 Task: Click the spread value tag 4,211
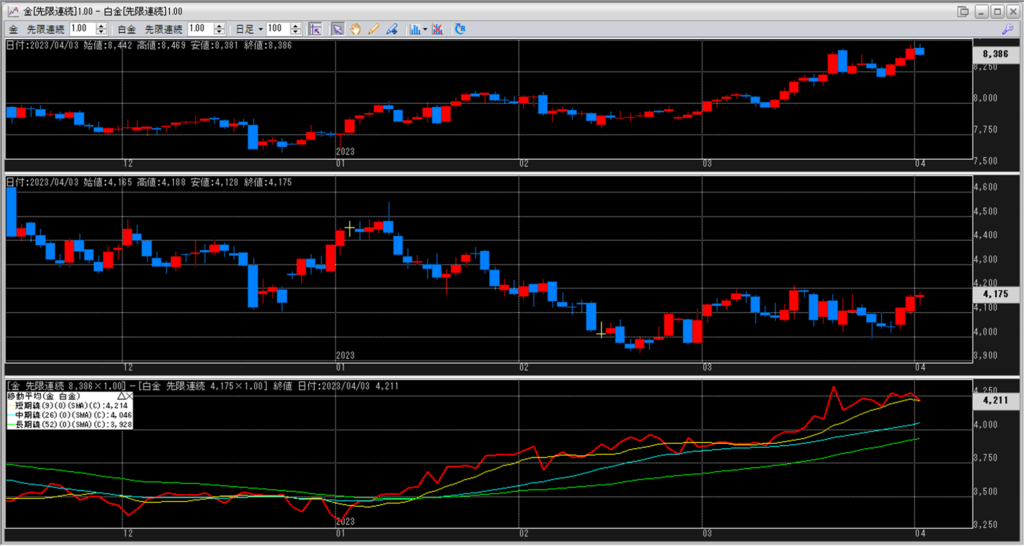[995, 401]
